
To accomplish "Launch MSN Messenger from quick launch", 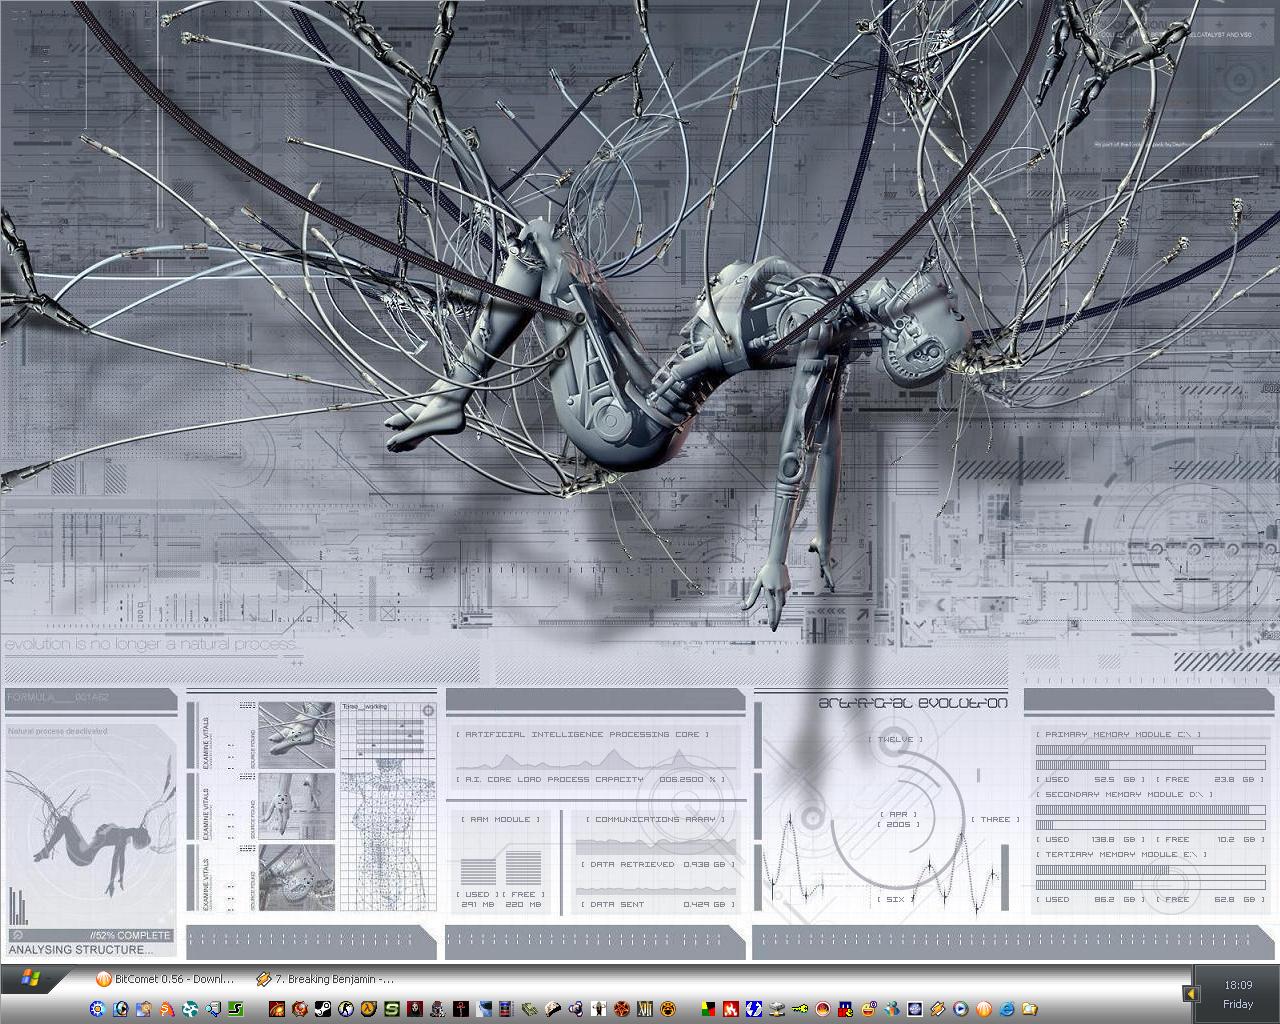I will (892, 1009).
